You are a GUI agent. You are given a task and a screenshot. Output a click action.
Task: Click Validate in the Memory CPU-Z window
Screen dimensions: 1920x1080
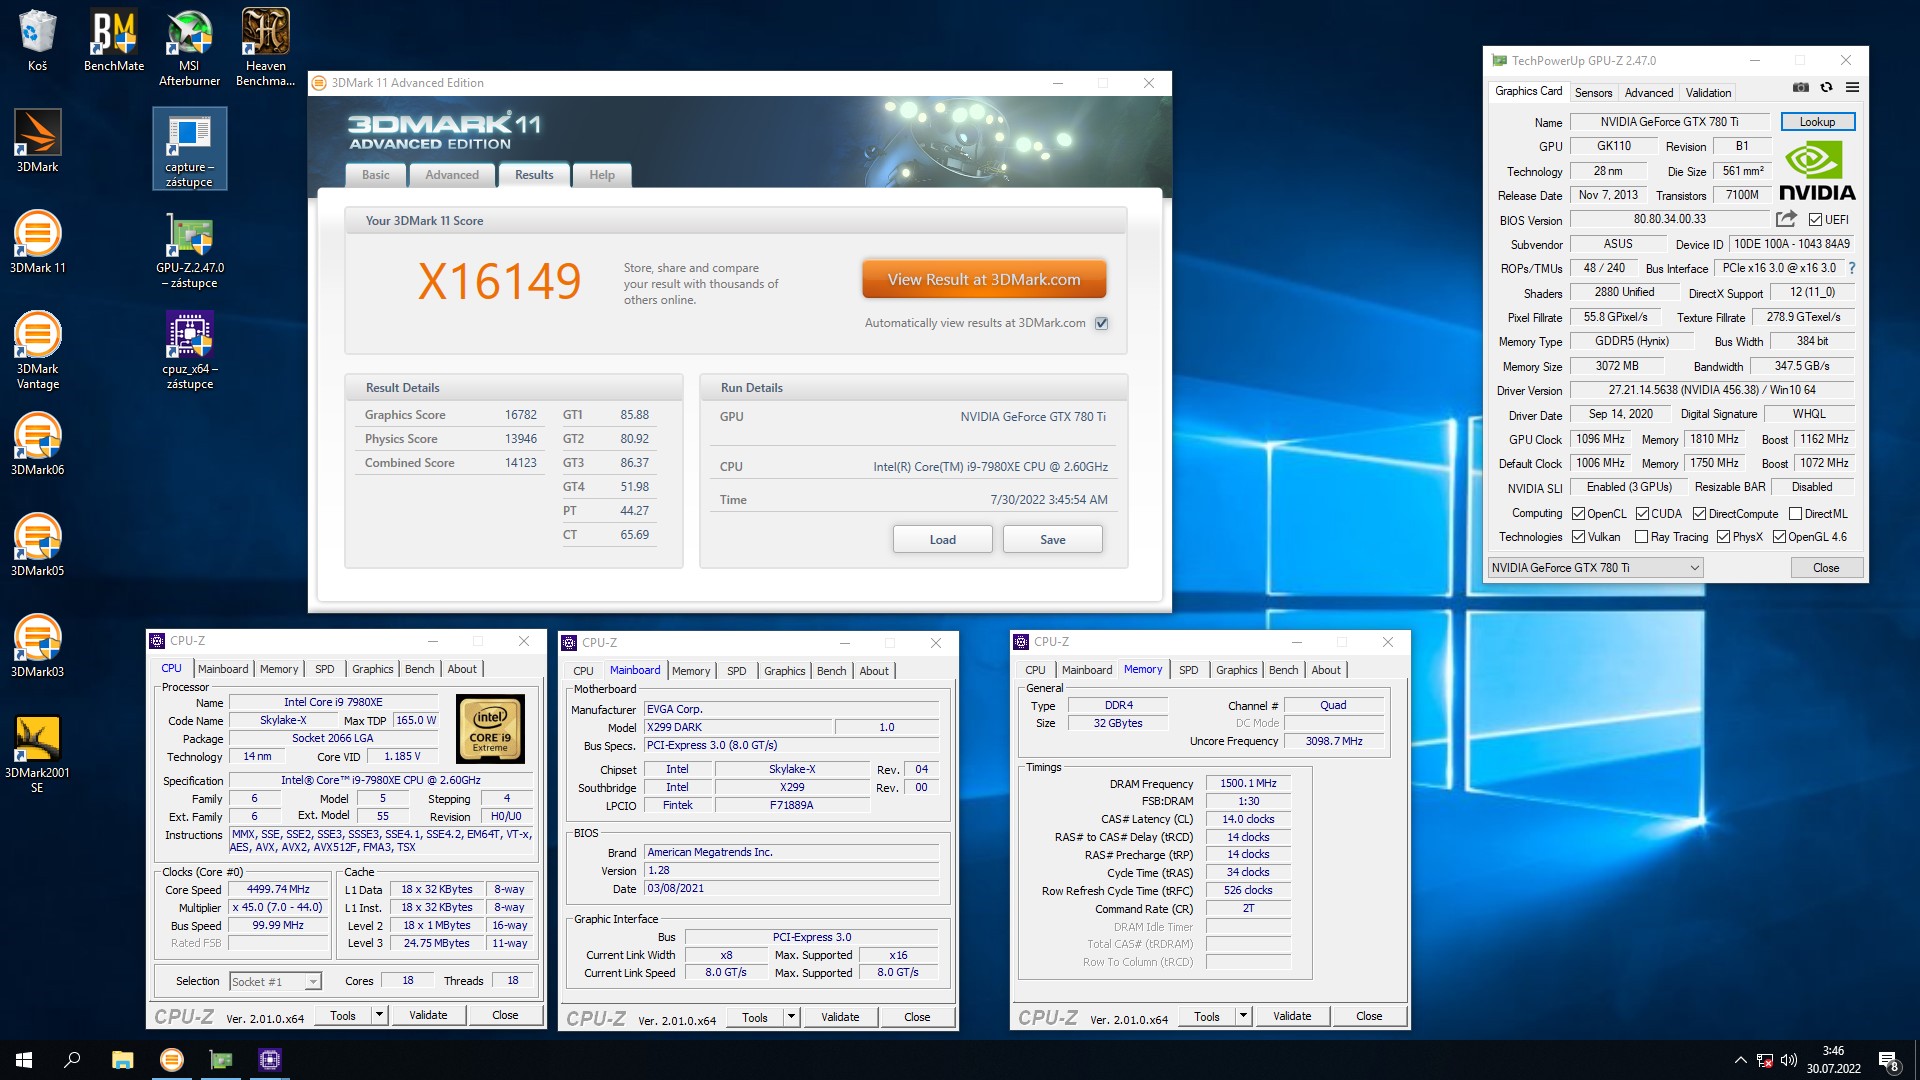point(1292,1016)
